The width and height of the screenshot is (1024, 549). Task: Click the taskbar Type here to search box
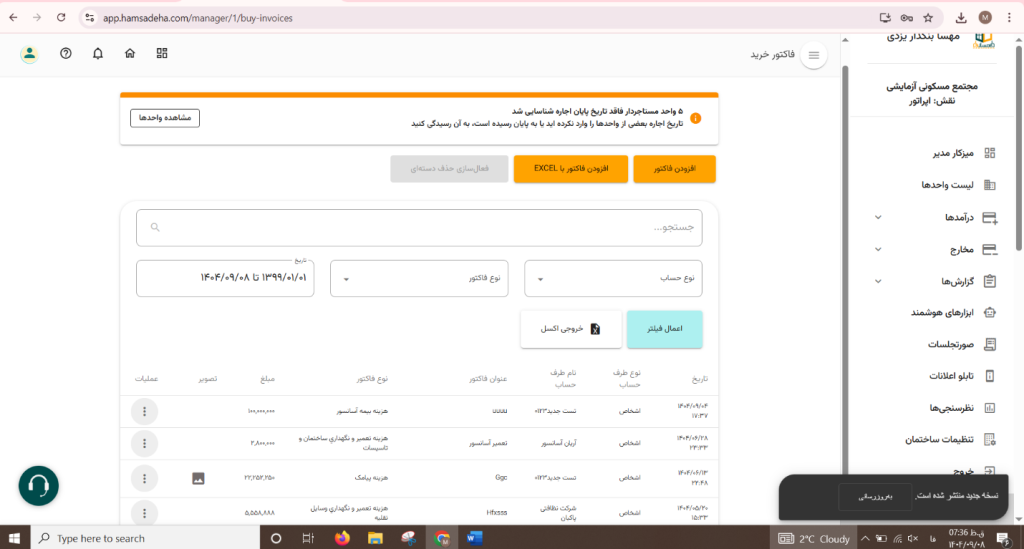click(x=145, y=539)
